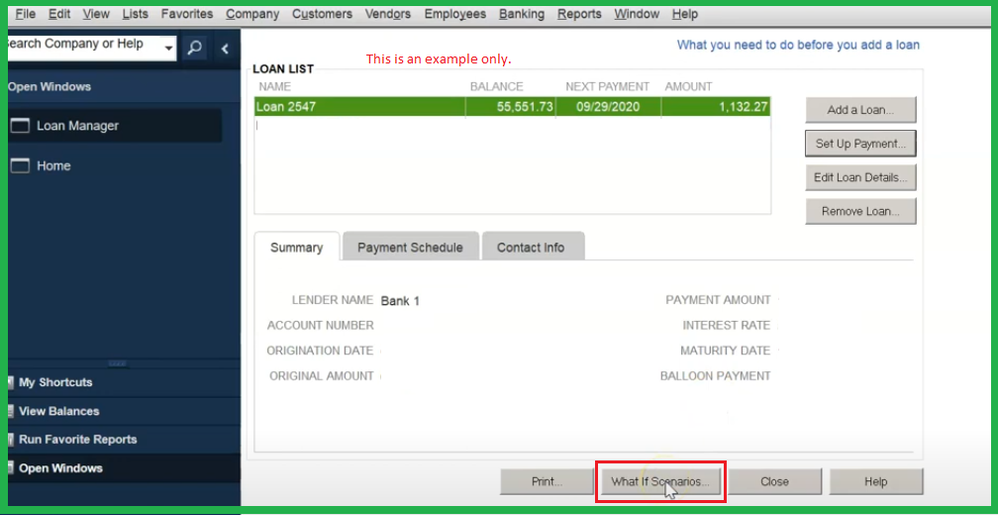The height and width of the screenshot is (515, 998).
Task: Click the search magnifier icon
Action: [195, 48]
